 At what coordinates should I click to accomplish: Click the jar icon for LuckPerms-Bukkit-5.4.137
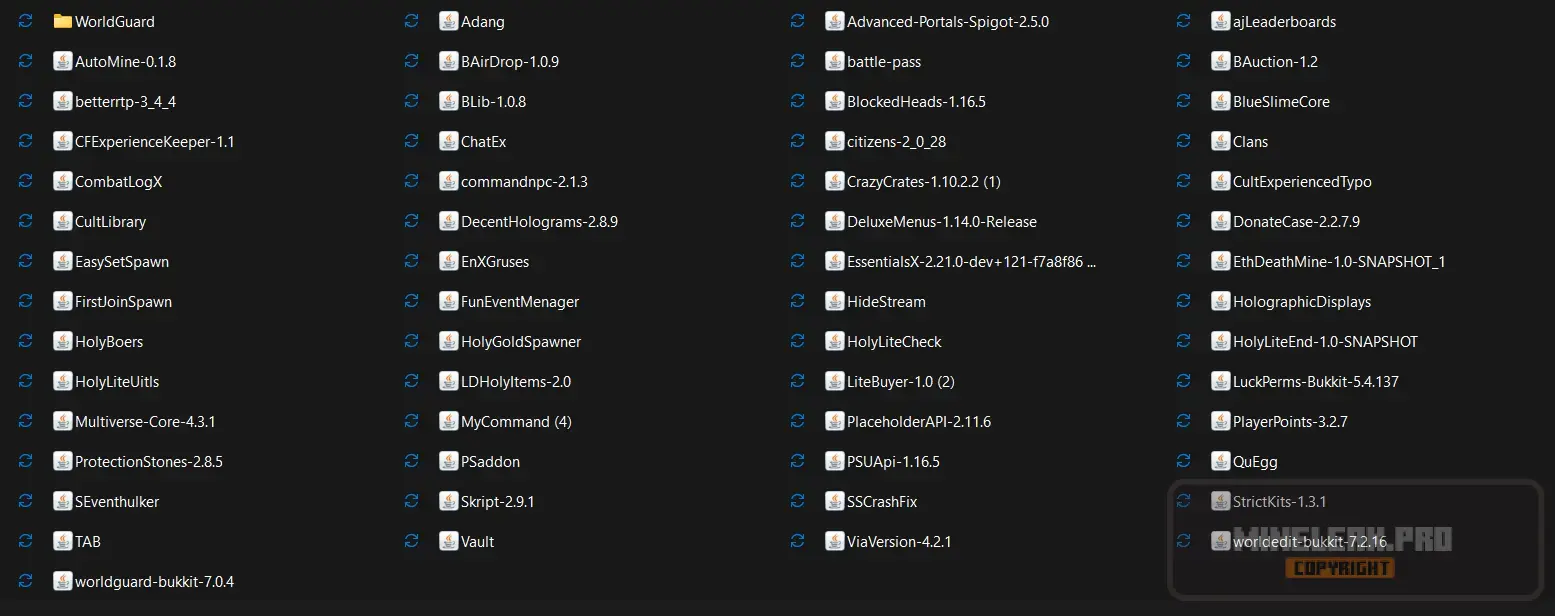click(1220, 381)
